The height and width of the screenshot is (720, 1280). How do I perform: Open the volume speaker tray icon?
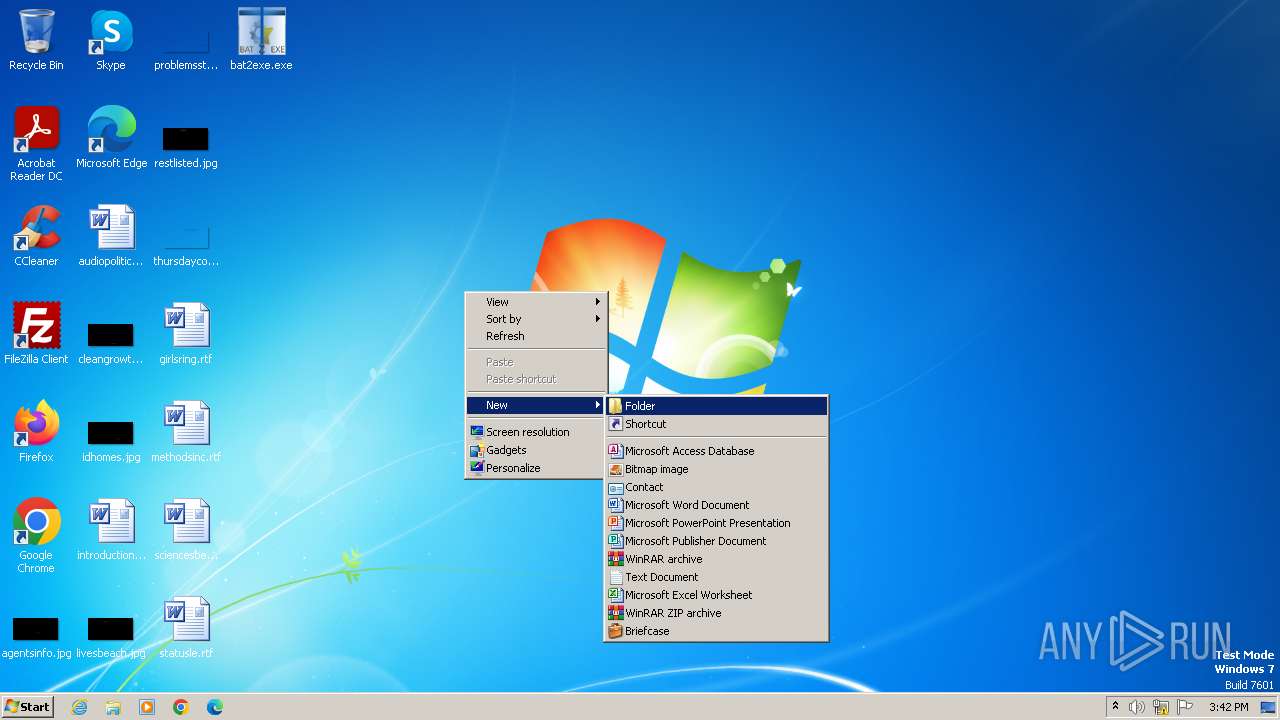[1137, 707]
